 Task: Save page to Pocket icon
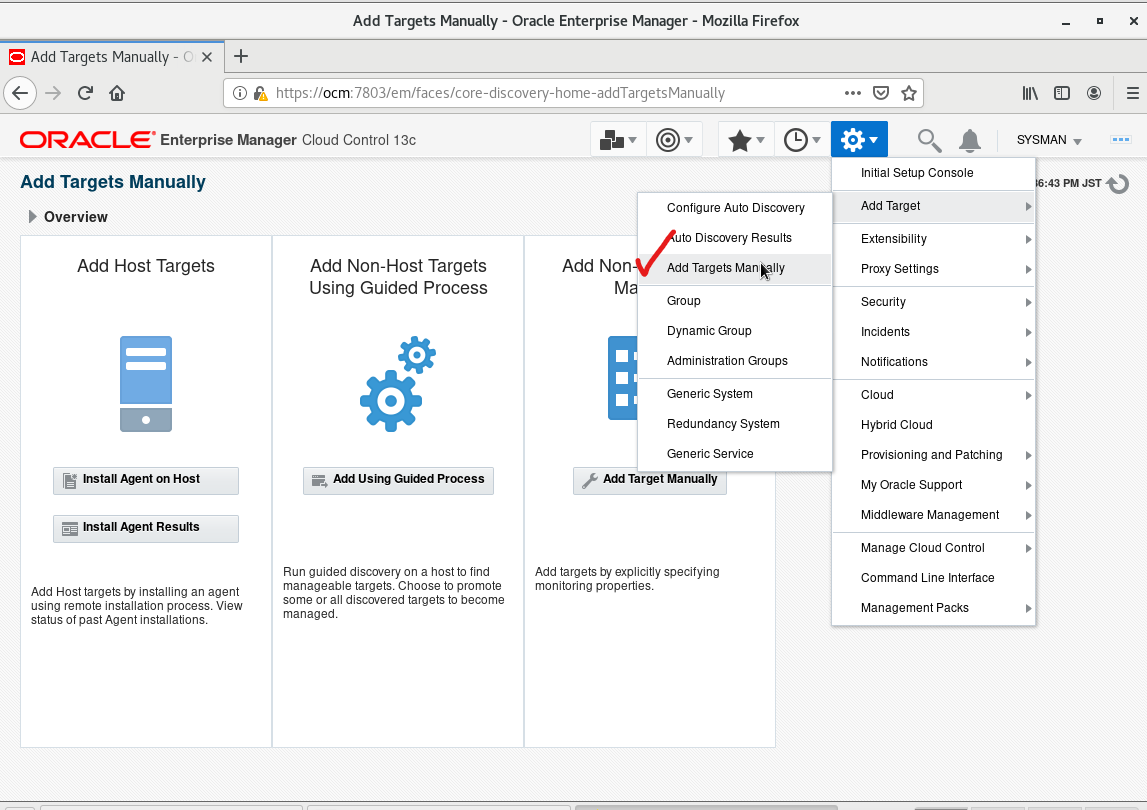(881, 93)
